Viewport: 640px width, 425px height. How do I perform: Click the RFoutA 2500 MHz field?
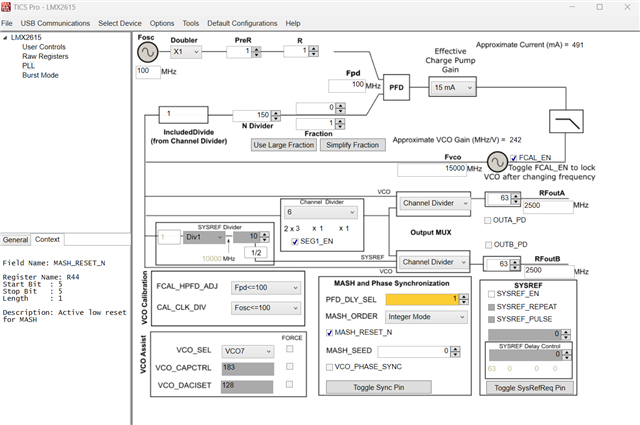547,206
